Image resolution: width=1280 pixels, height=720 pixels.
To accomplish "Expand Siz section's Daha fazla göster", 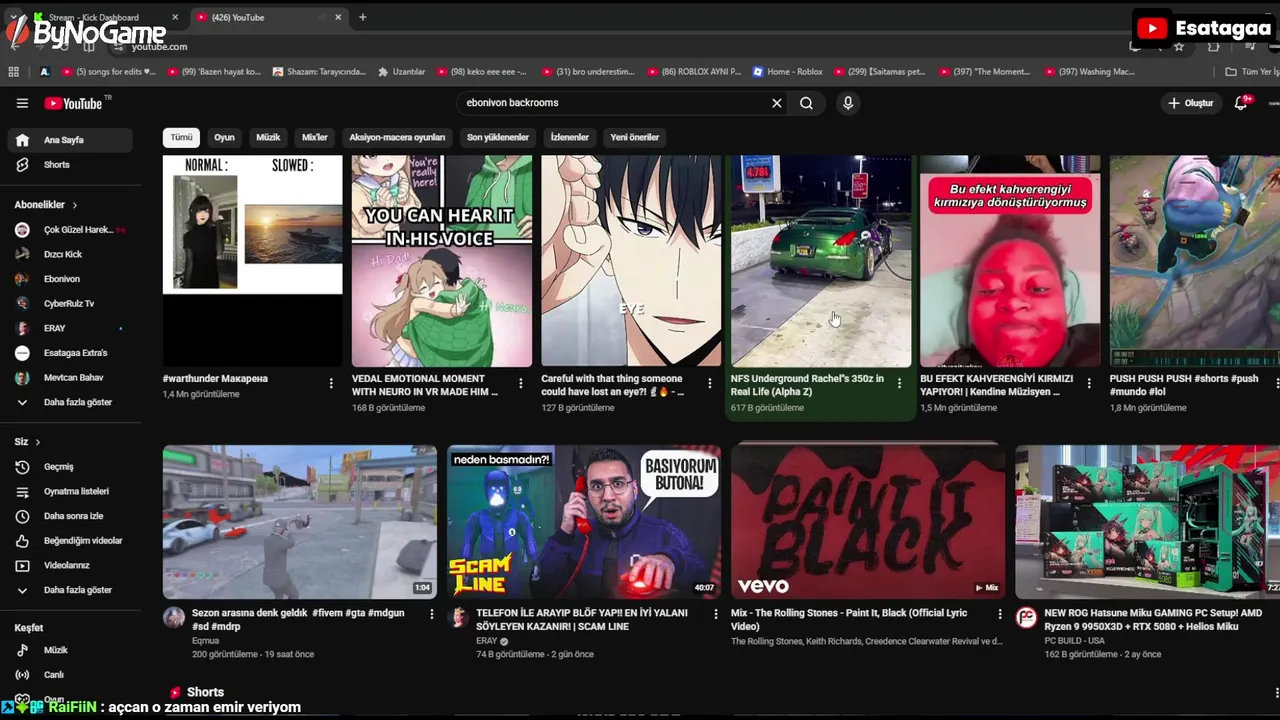I will click(x=69, y=590).
